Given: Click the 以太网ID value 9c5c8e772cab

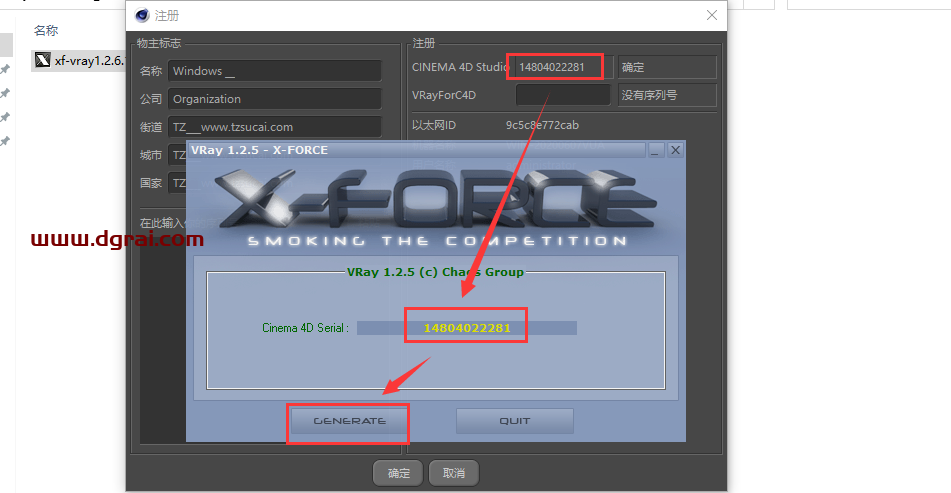Looking at the screenshot, I should tap(542, 125).
